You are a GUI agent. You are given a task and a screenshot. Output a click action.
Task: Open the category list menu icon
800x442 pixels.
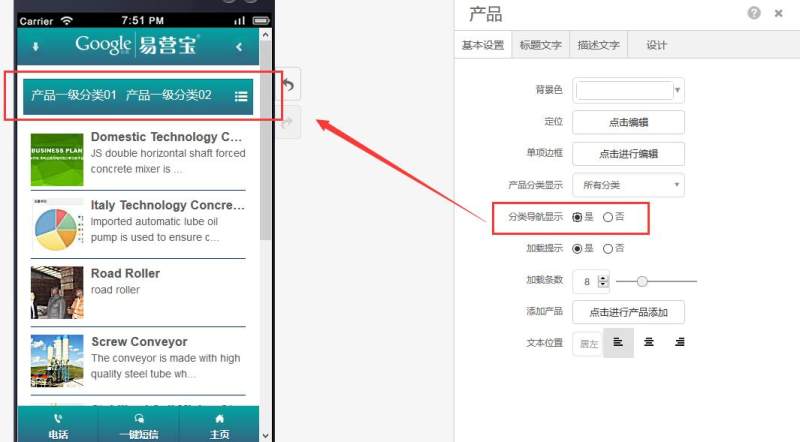tap(241, 96)
